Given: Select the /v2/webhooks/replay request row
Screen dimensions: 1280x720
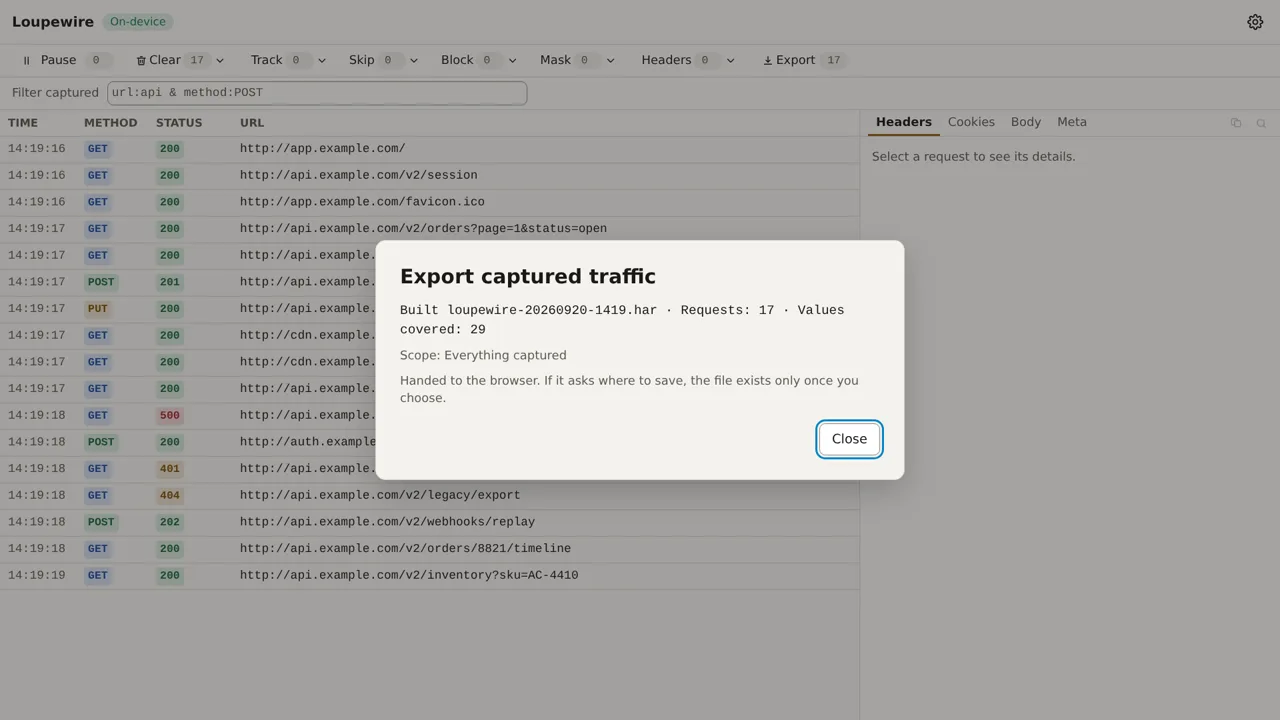Looking at the screenshot, I should 430,522.
